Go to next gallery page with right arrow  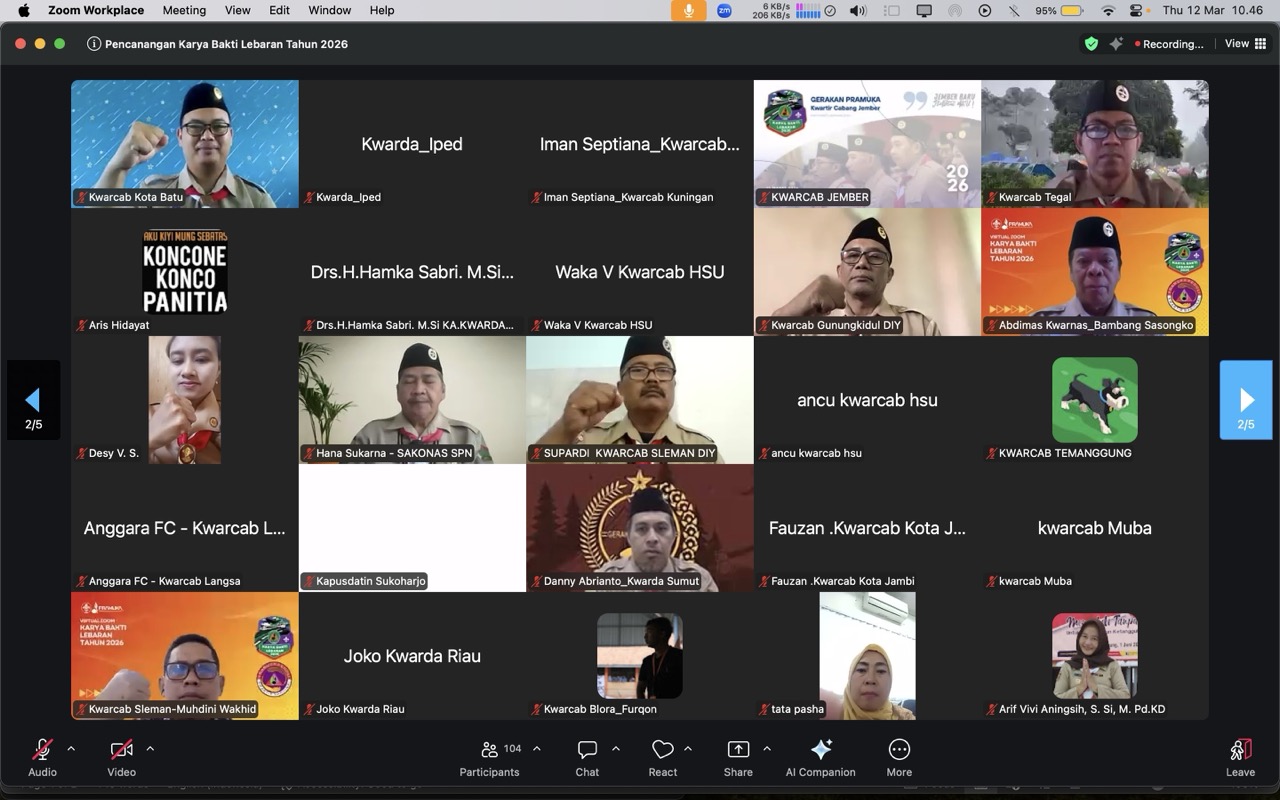pos(1246,400)
